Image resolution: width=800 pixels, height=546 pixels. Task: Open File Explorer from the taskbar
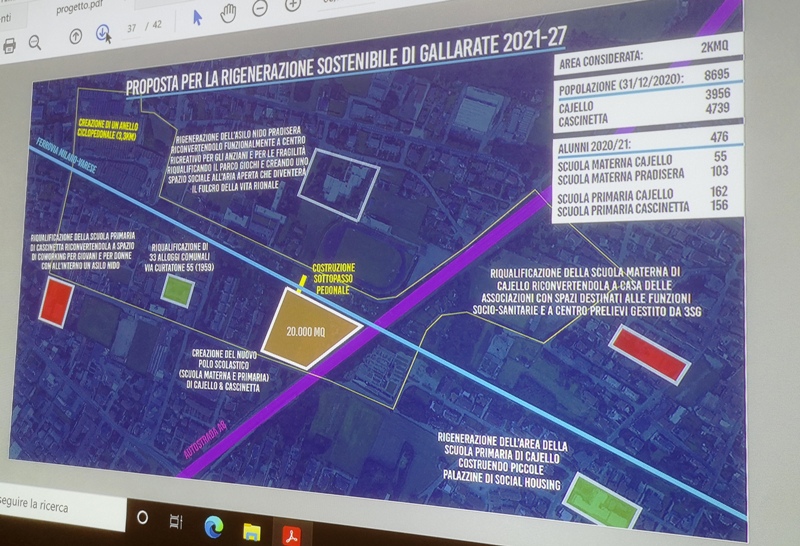252,532
